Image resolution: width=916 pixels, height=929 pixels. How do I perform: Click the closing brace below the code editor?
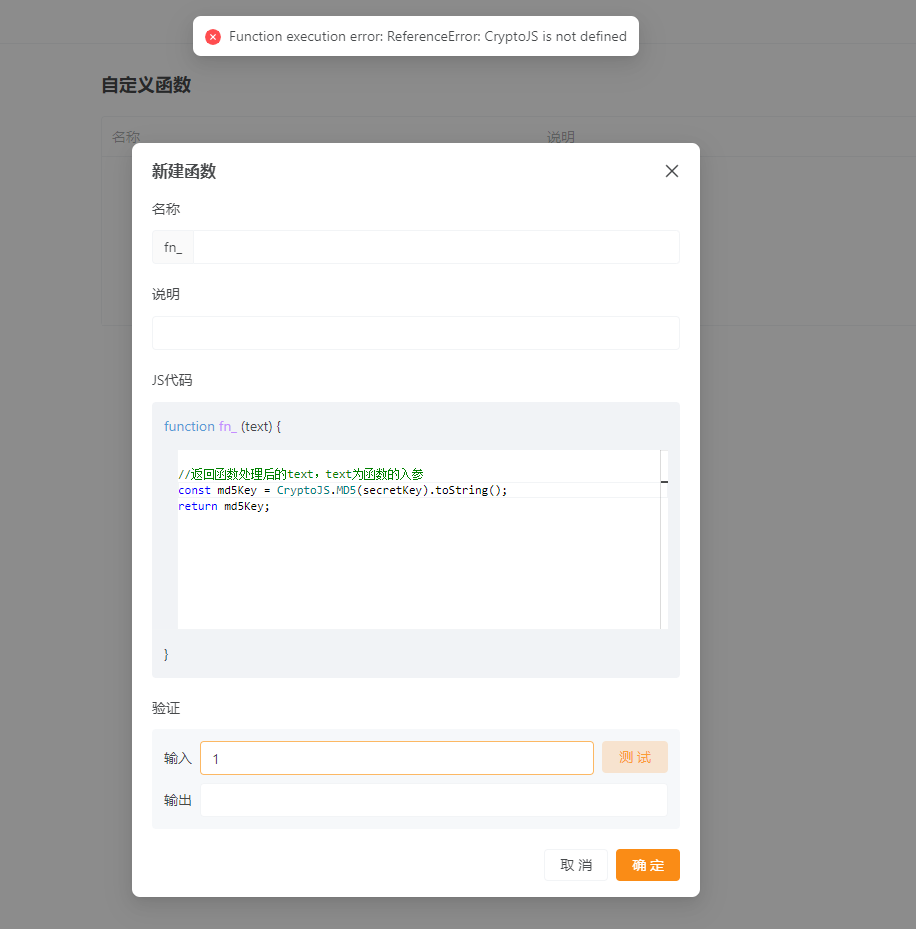(x=166, y=654)
